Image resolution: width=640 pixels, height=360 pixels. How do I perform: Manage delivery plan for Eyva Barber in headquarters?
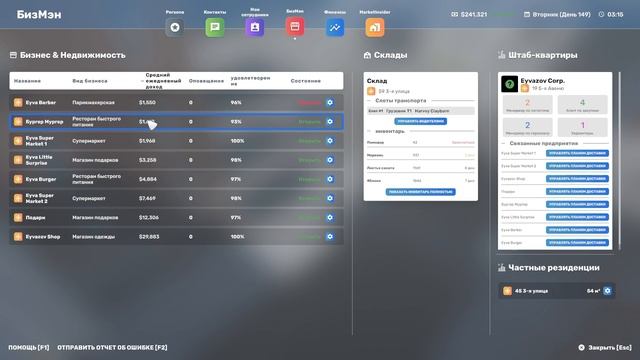[577, 230]
